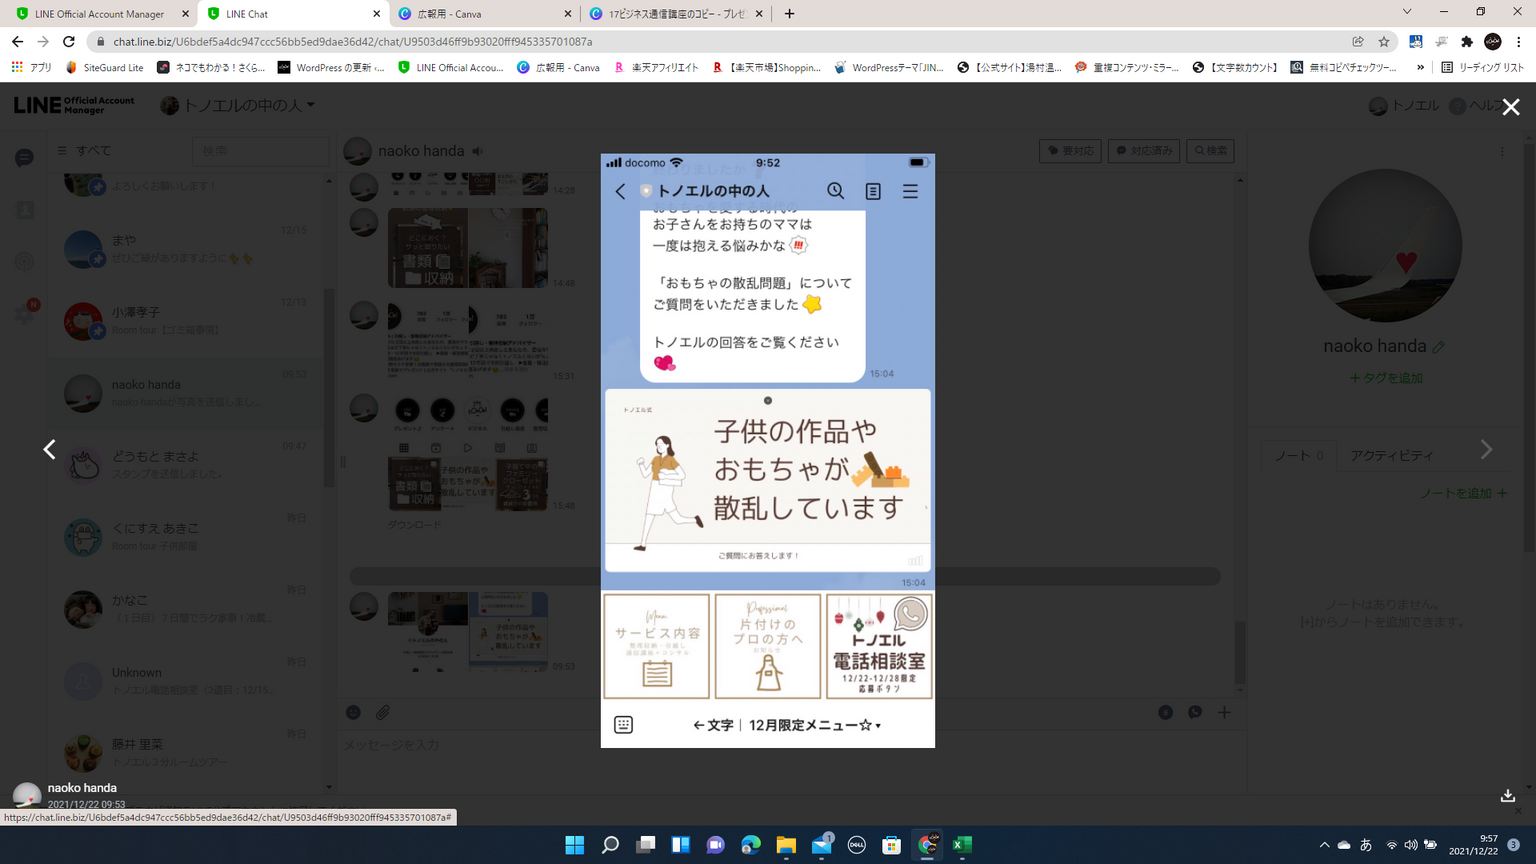
Task: Switch to LINE Official Account Manager tab
Action: tap(100, 14)
